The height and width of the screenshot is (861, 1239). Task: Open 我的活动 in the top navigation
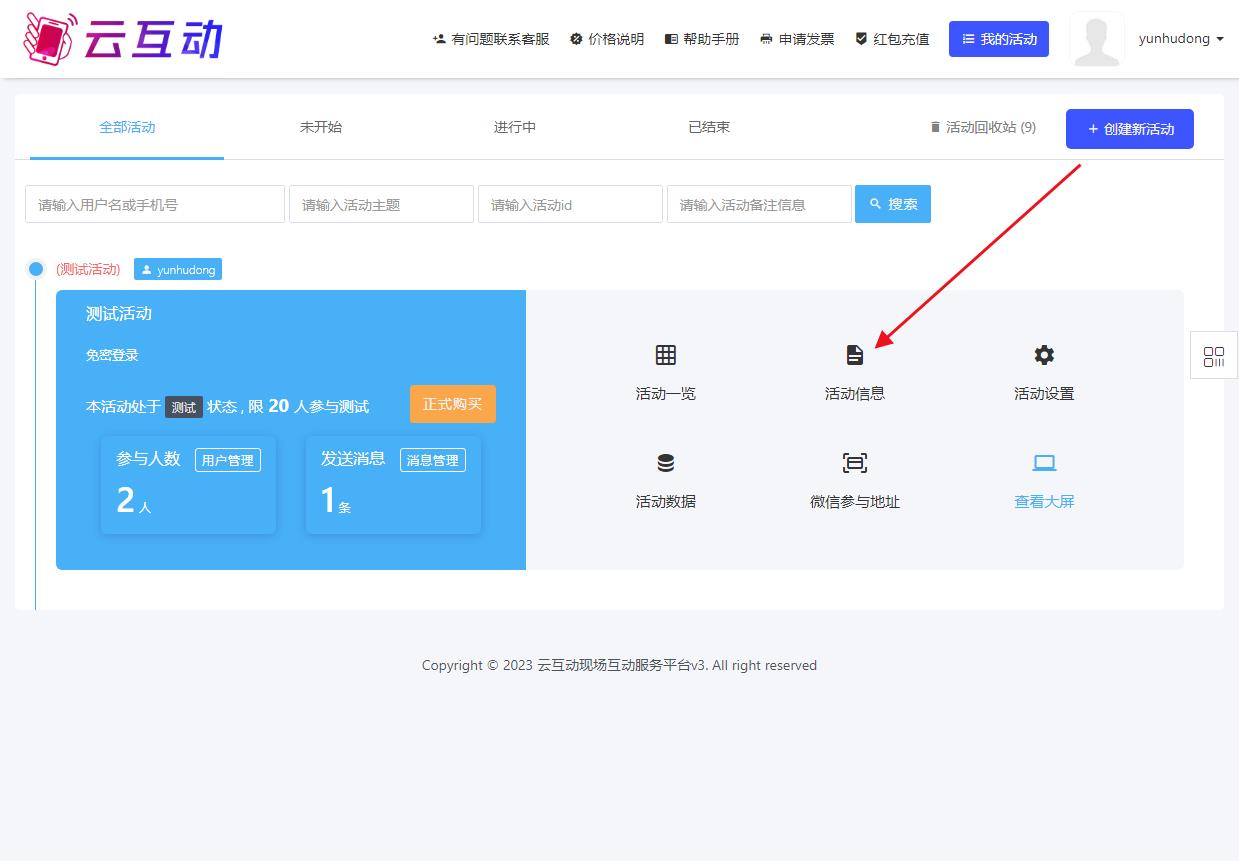click(x=998, y=39)
